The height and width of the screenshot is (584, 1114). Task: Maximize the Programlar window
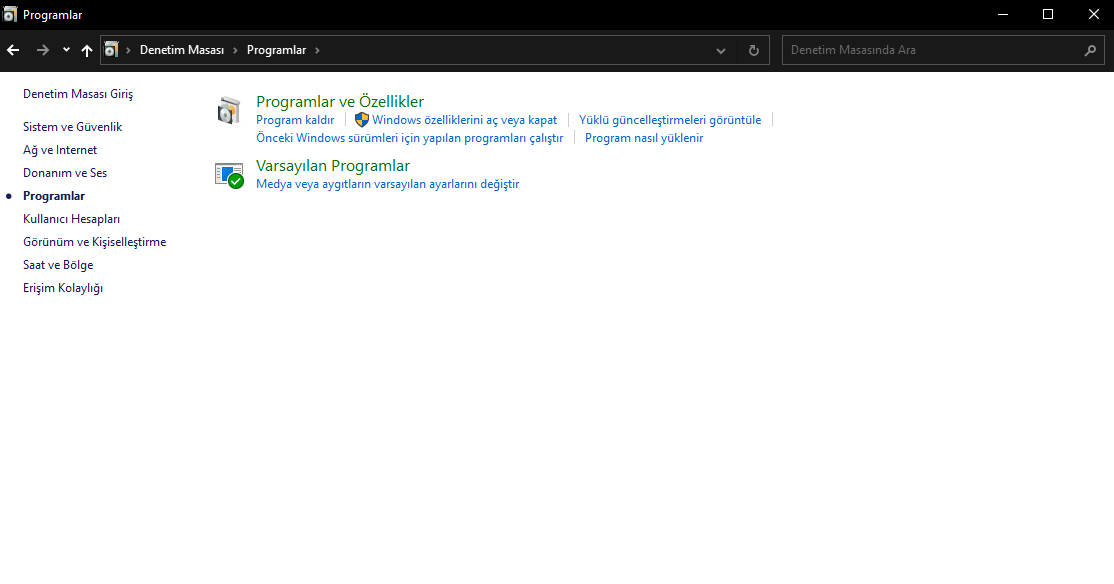(1048, 14)
